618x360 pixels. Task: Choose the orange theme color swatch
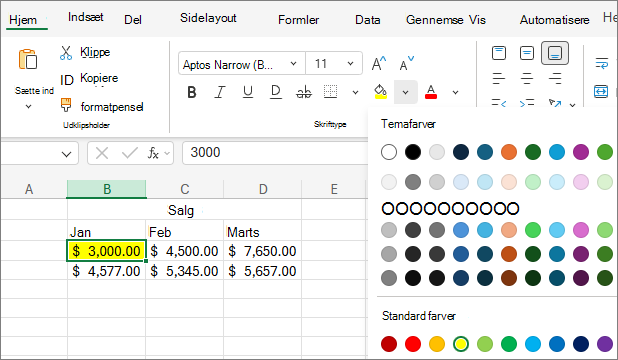pyautogui.click(x=509, y=152)
